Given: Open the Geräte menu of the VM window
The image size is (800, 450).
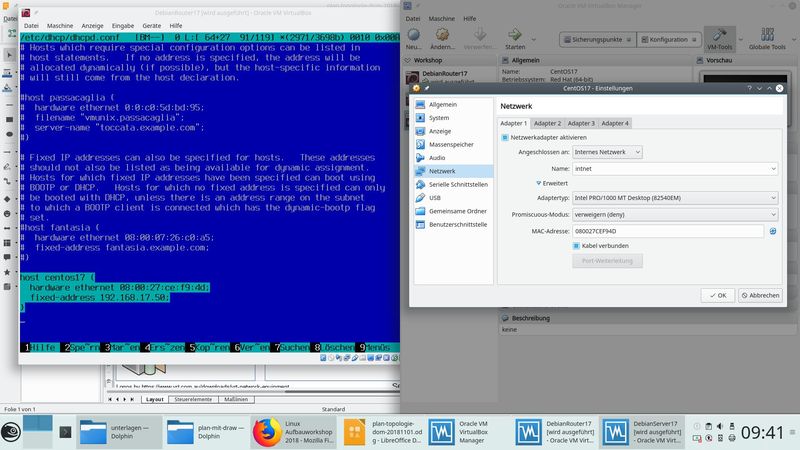Looking at the screenshot, I should pos(152,26).
